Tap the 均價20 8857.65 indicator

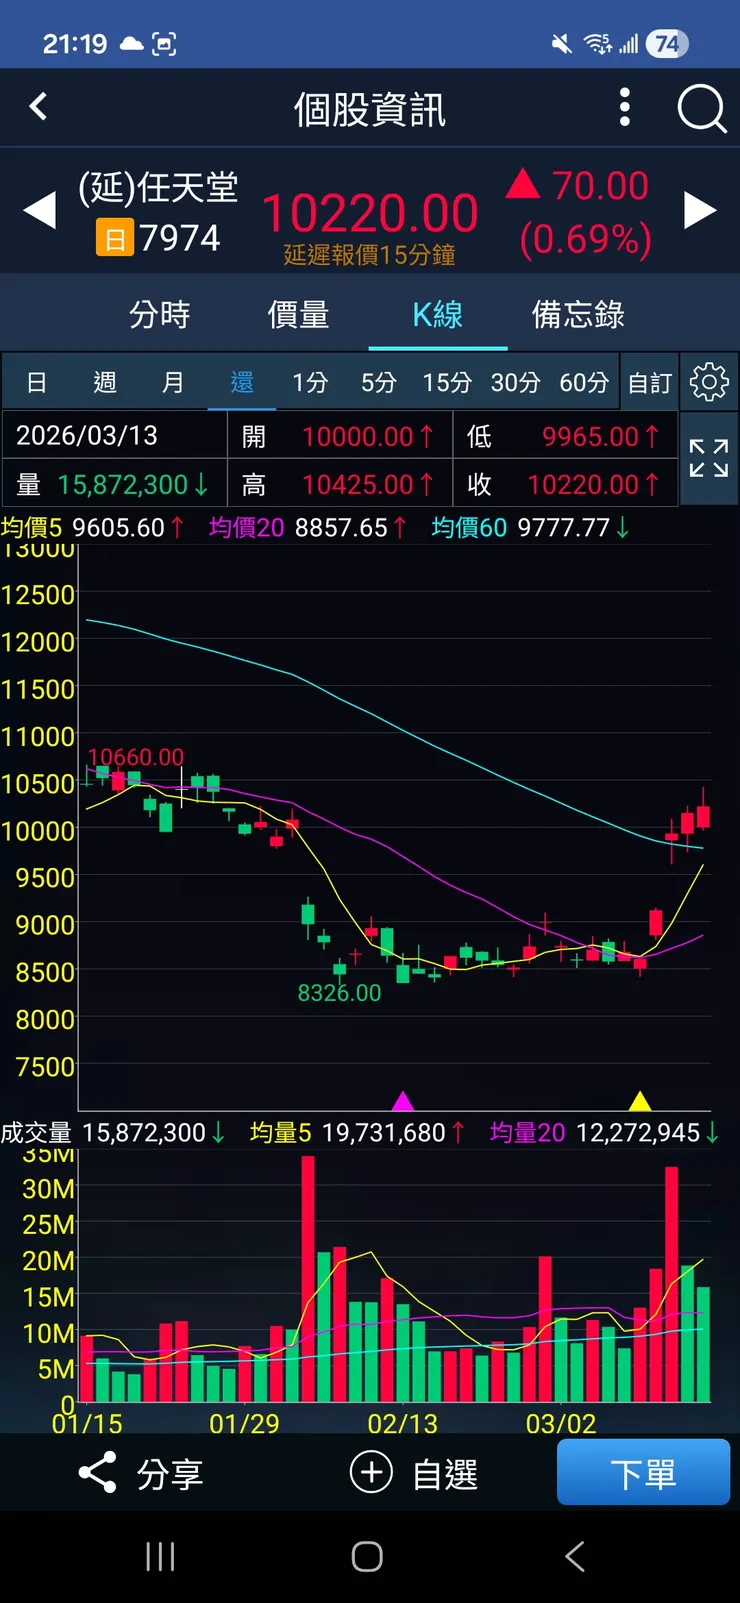308,527
